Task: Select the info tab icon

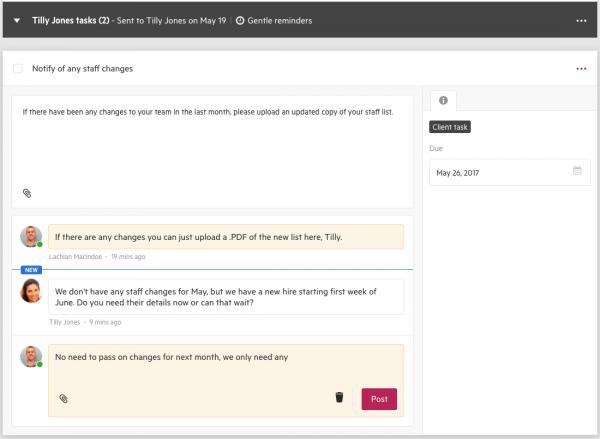Action: pyautogui.click(x=443, y=100)
